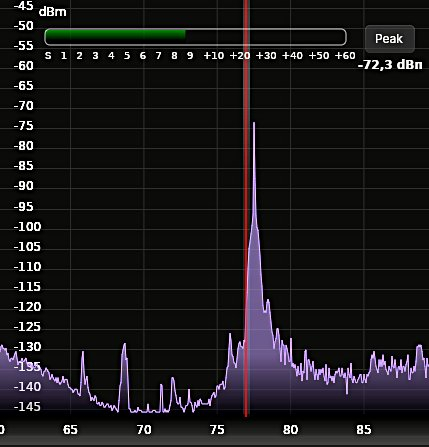Screen dimensions: 429x447
Task: Click the 65 frequency axis label
Action: point(70,430)
